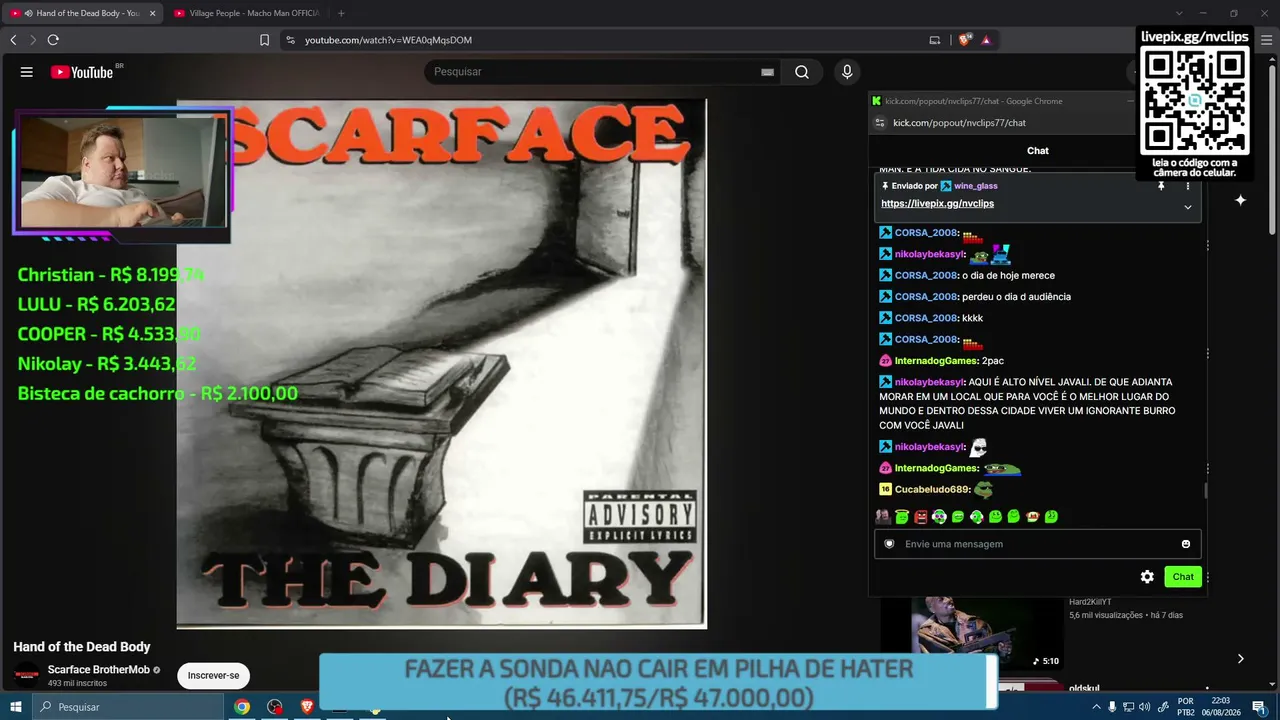
Task: Show hidden system tray icons
Action: (x=1096, y=707)
